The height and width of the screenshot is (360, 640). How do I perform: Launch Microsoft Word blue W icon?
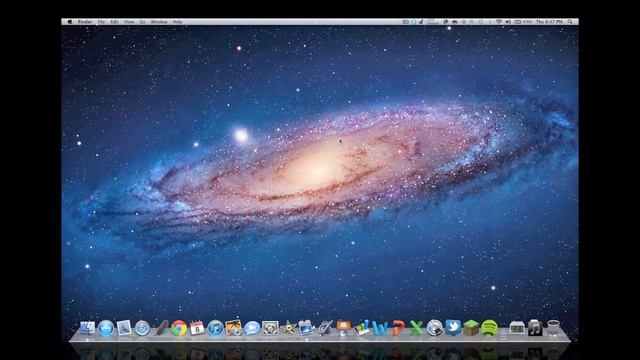(380, 328)
